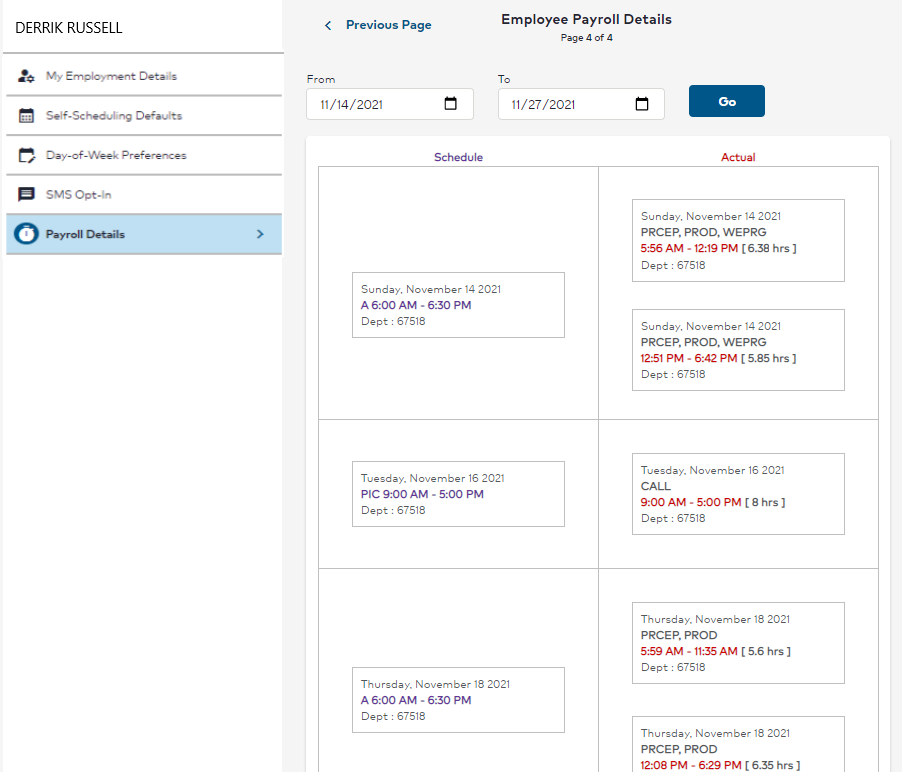Click the Previous Page link

pos(388,25)
